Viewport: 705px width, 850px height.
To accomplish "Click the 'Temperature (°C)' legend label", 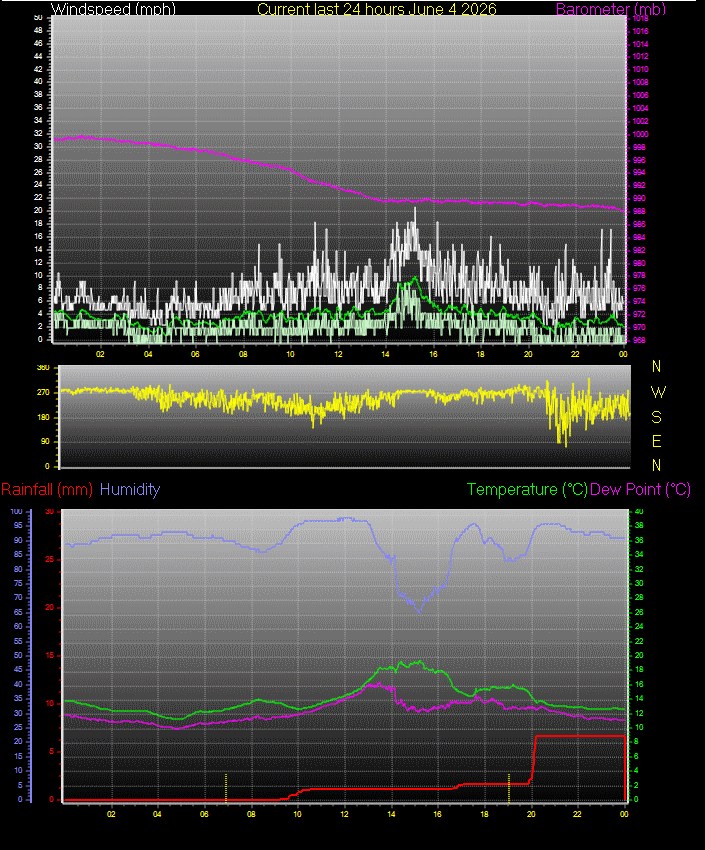I will pyautogui.click(x=527, y=490).
